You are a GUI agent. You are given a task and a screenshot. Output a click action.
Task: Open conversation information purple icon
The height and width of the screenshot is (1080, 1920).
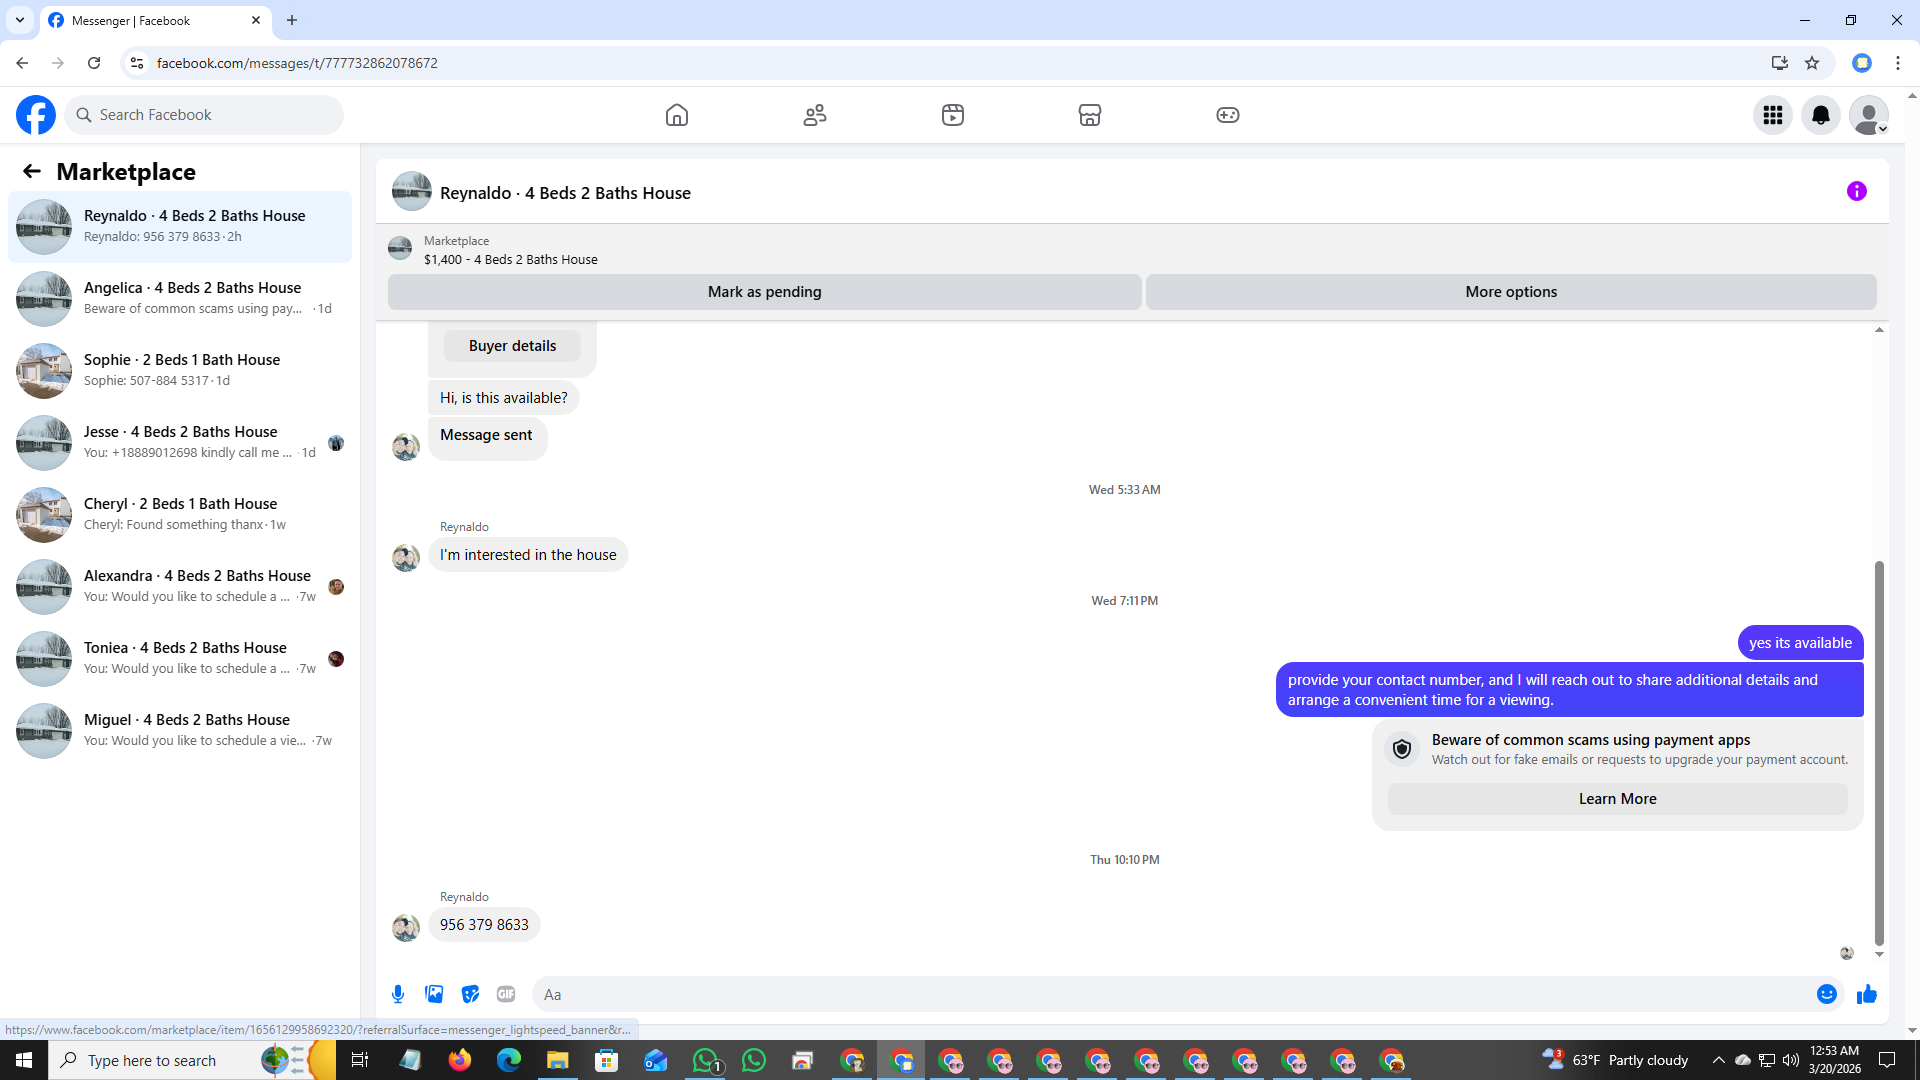click(x=1856, y=191)
